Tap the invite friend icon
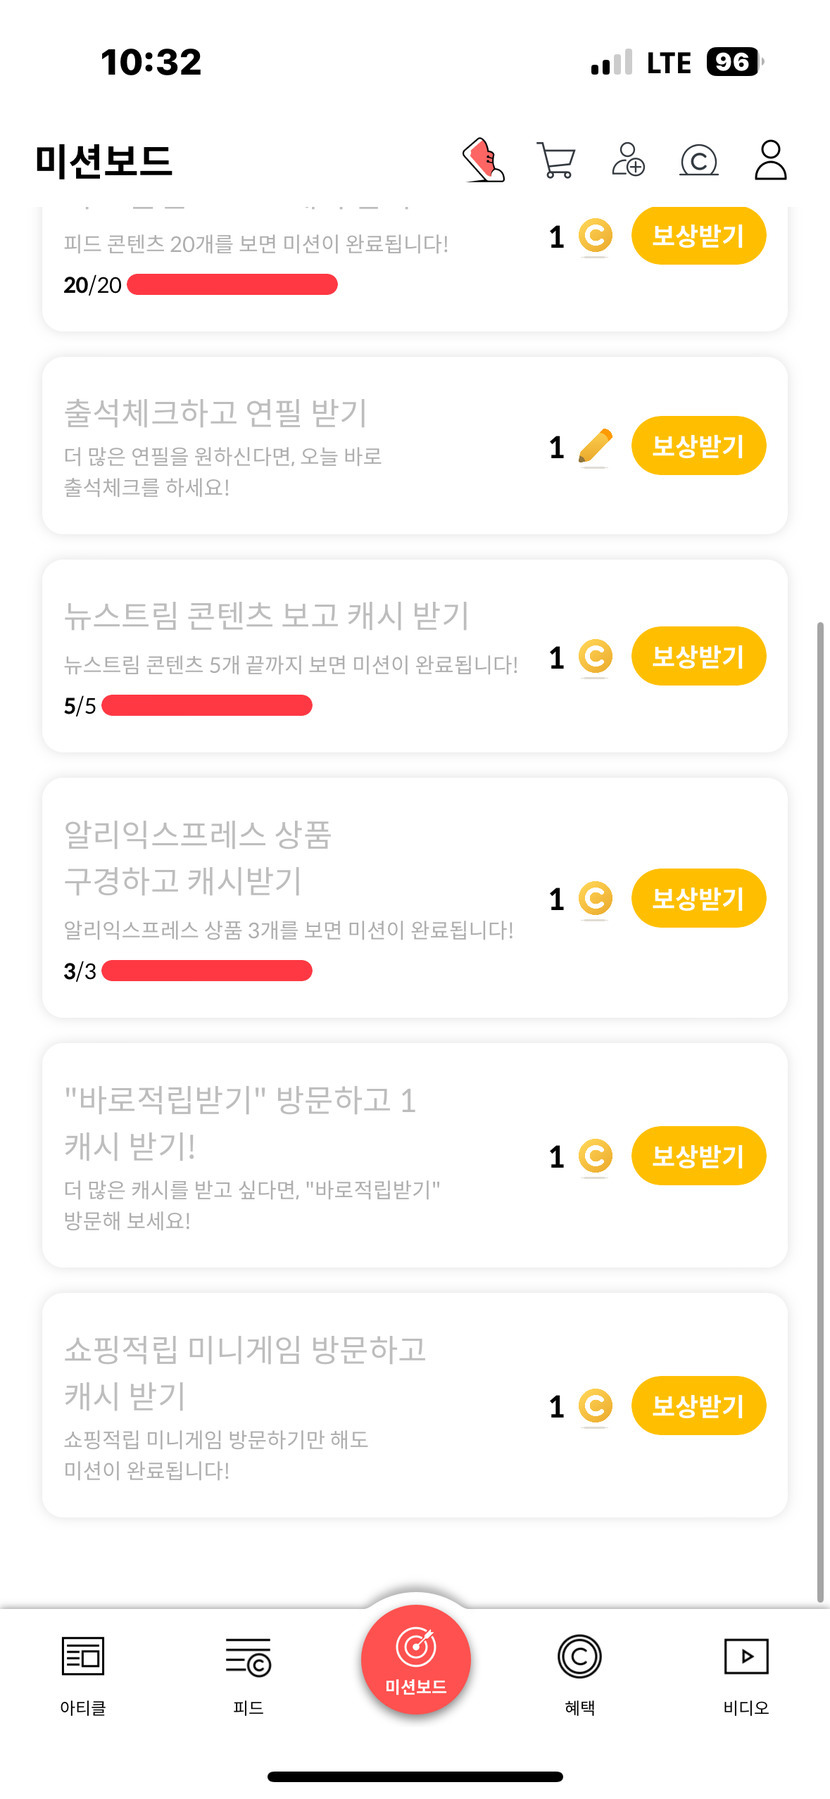This screenshot has width=830, height=1799. point(628,160)
